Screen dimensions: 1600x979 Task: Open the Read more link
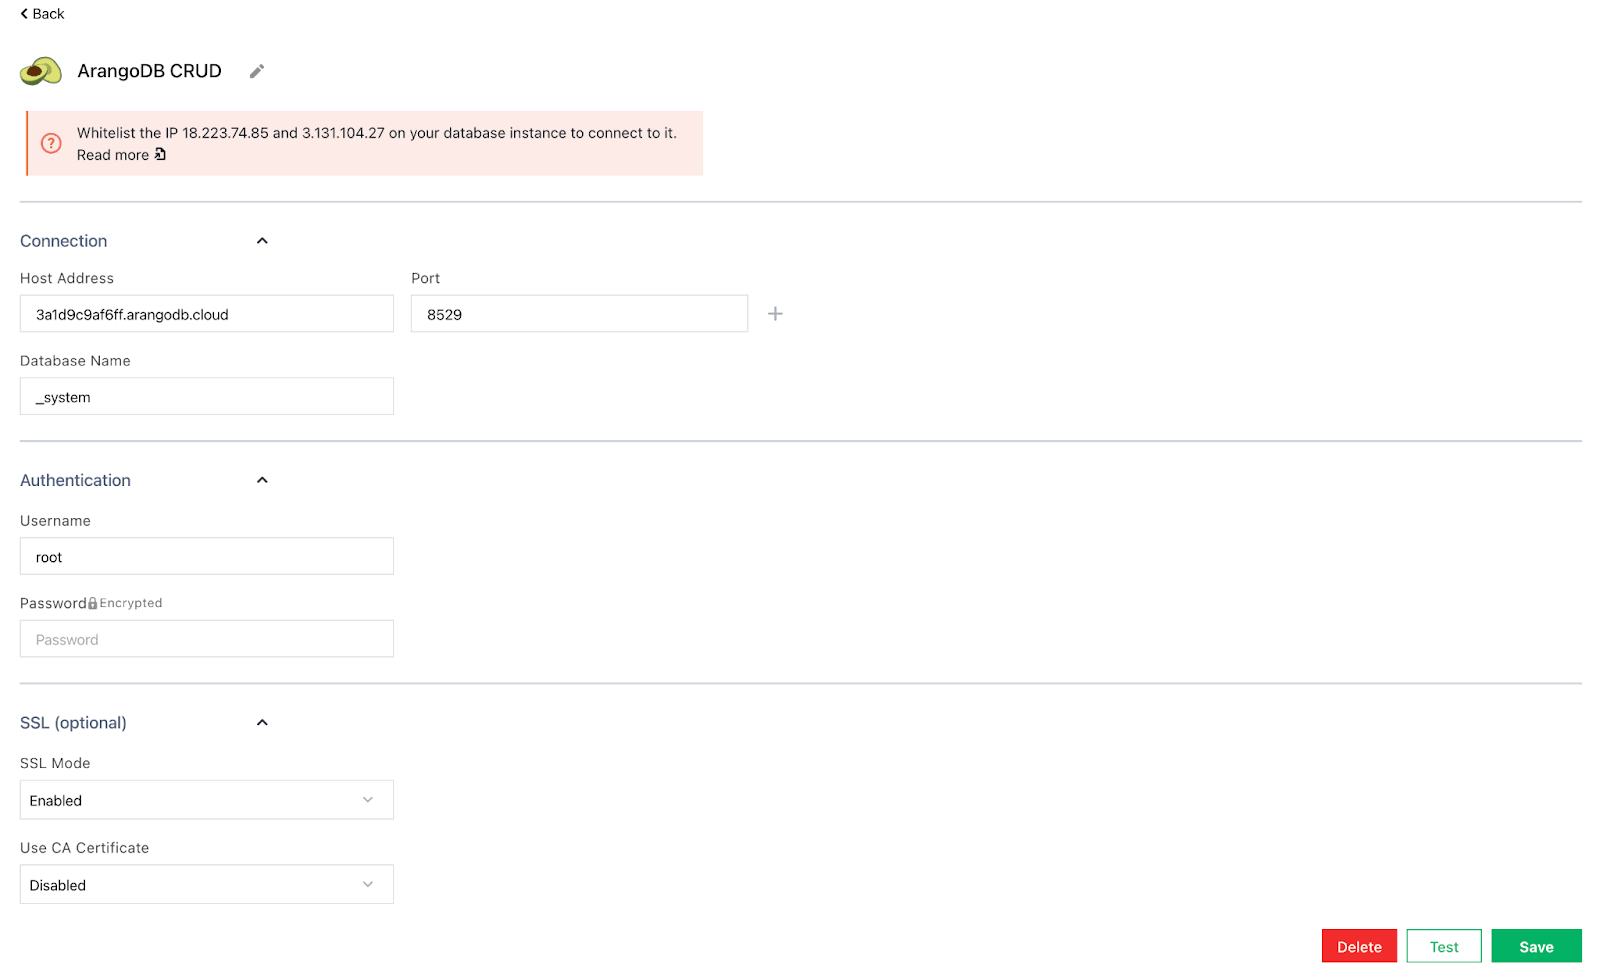point(113,155)
